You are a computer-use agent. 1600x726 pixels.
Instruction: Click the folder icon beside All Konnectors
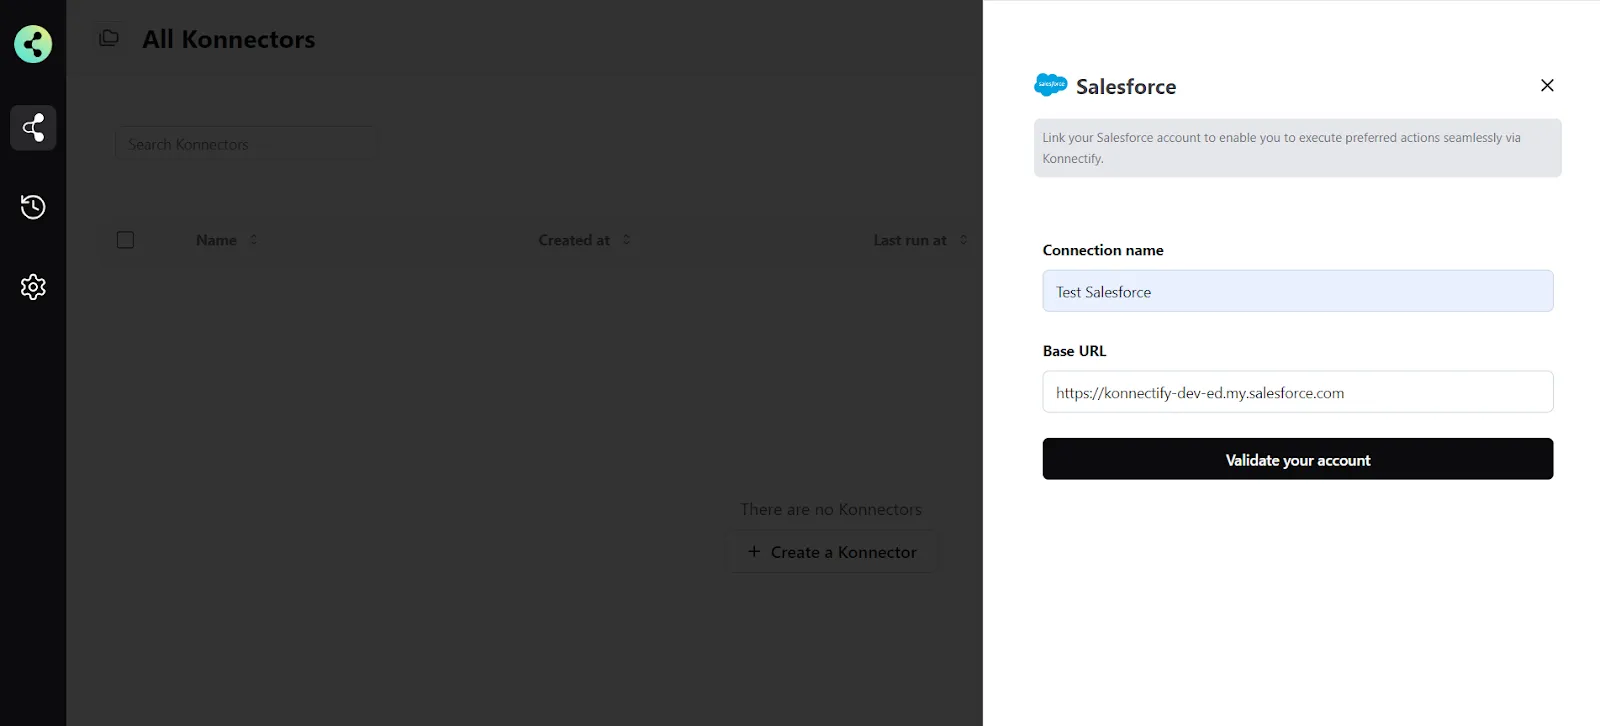pos(109,38)
